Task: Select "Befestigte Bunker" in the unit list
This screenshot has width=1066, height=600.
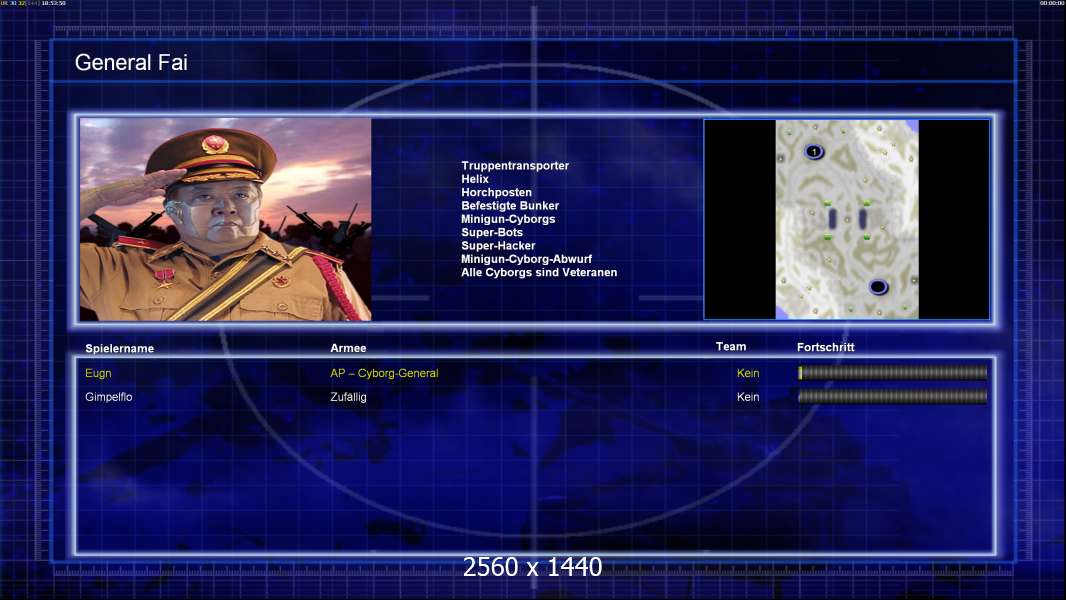Action: (510, 206)
